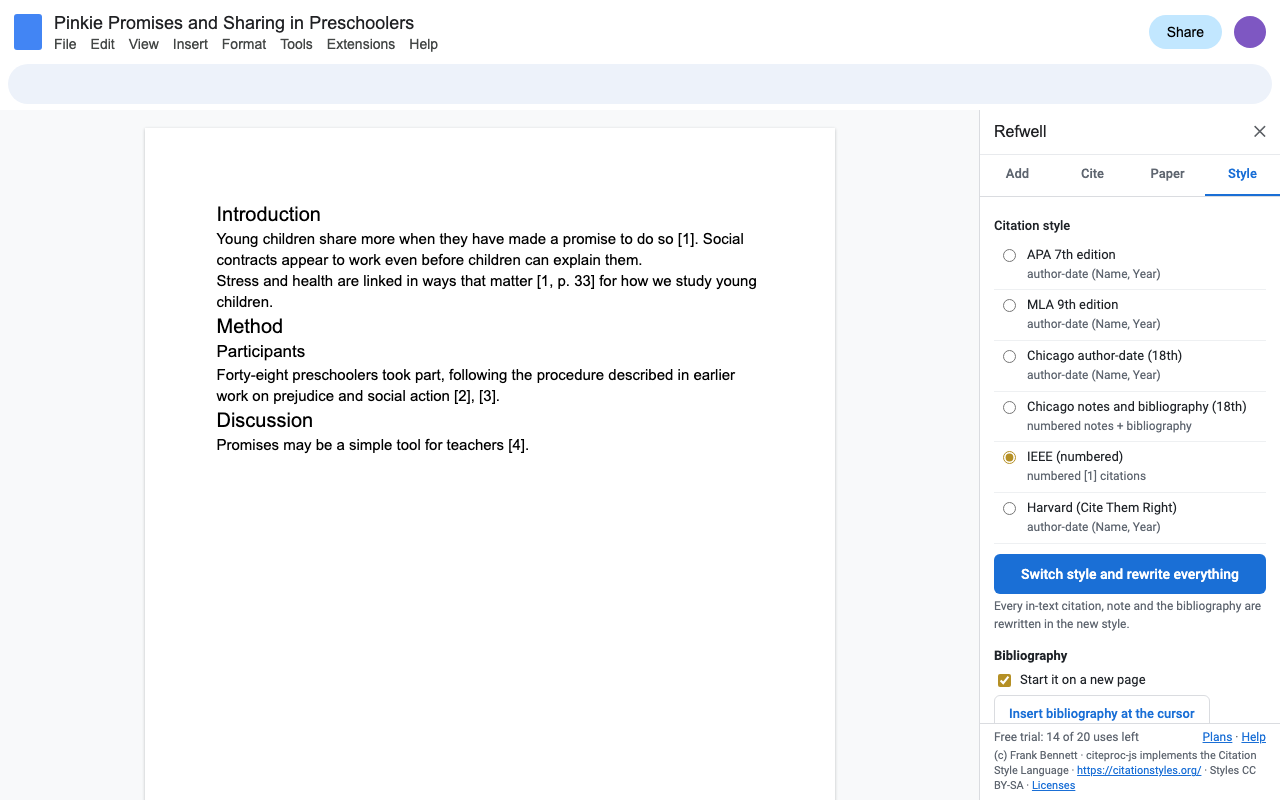This screenshot has width=1280, height=800.
Task: Open the Extensions menu
Action: click(x=361, y=44)
